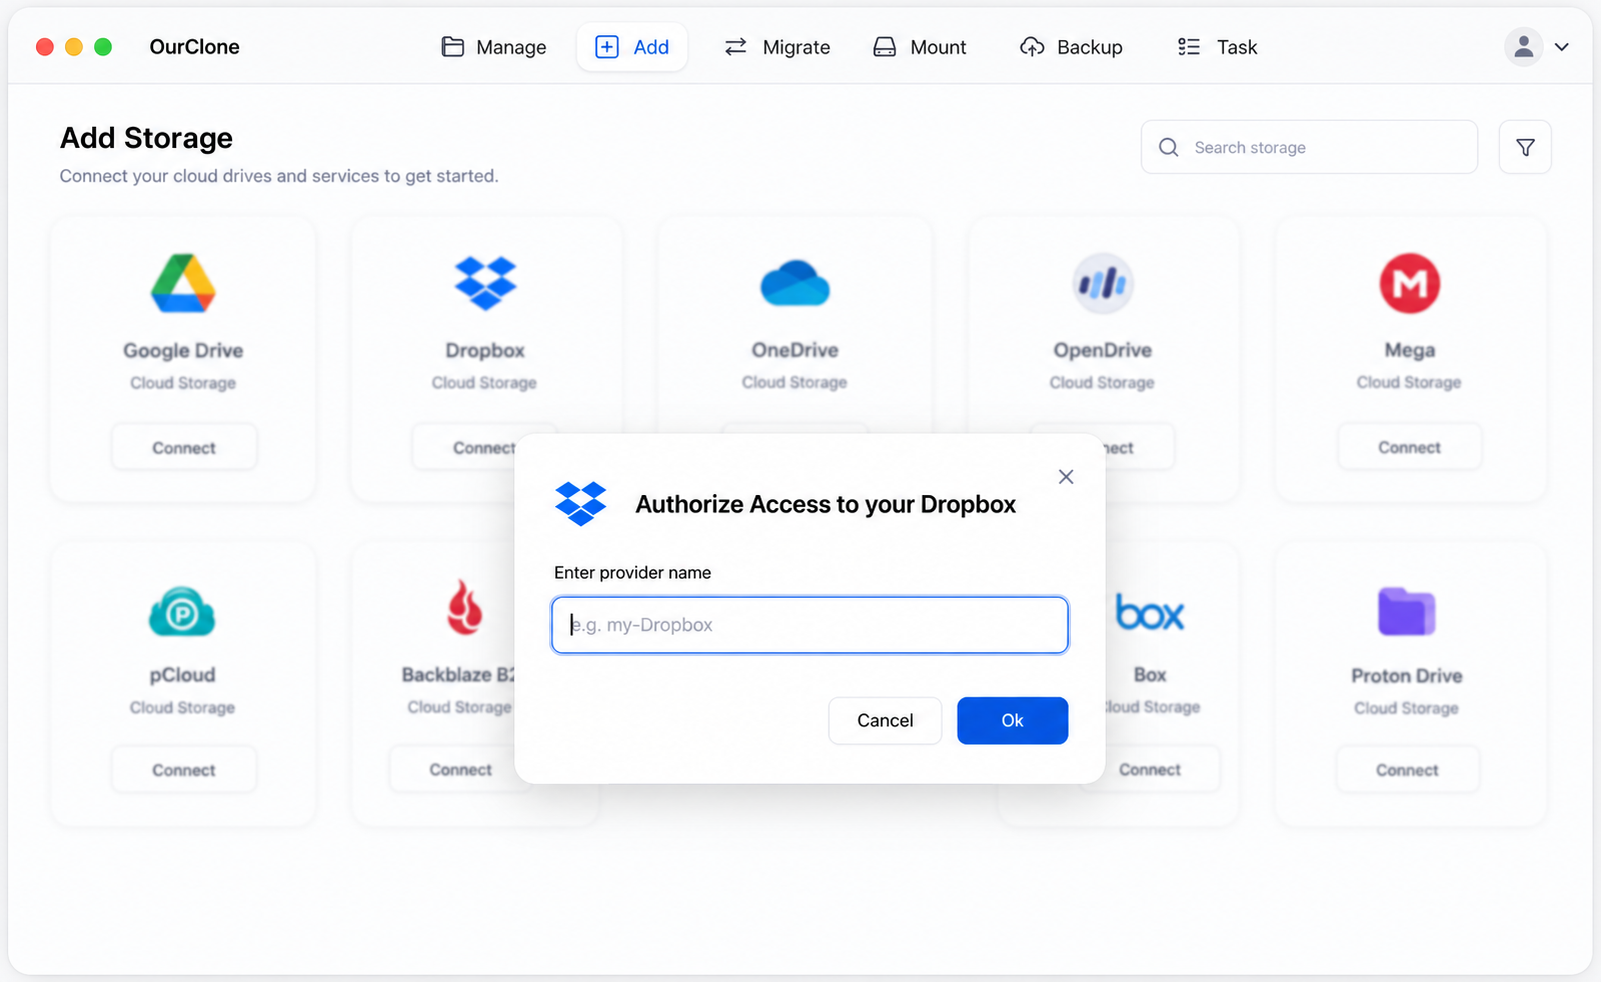Open the Mount tab

pos(920,47)
